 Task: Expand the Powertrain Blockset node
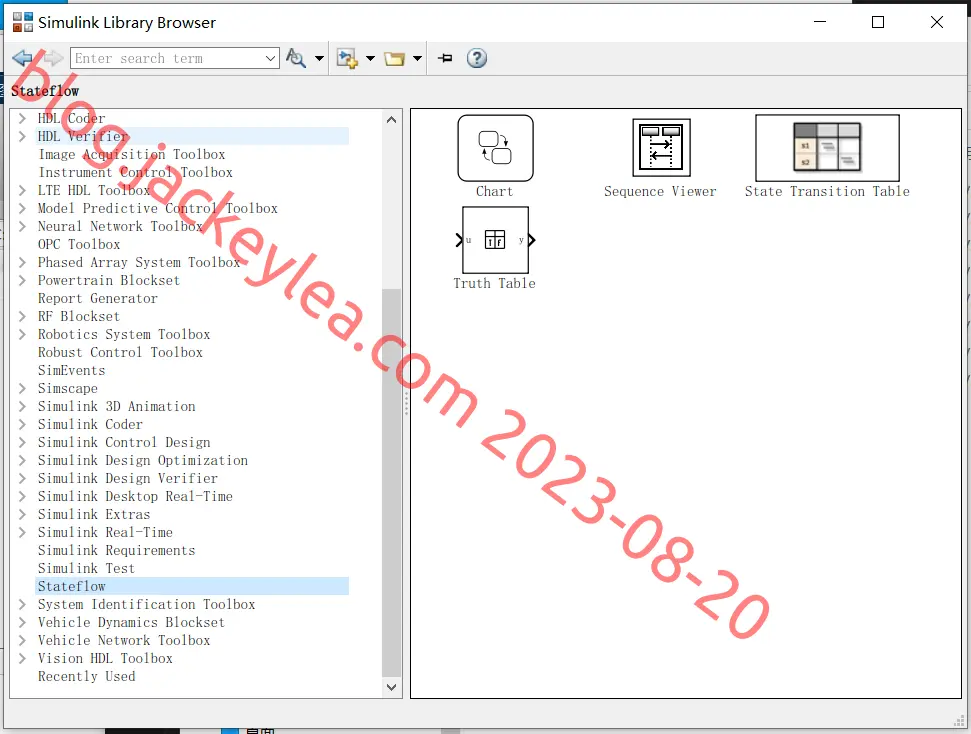(22, 280)
